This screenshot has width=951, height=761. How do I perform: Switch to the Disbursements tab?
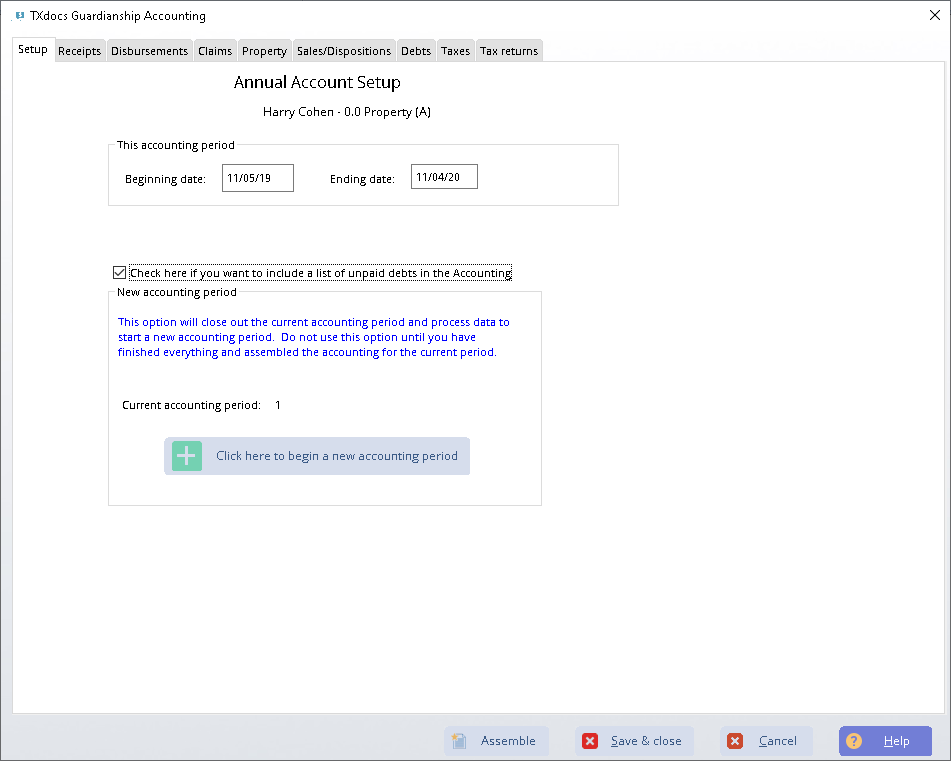[x=149, y=51]
